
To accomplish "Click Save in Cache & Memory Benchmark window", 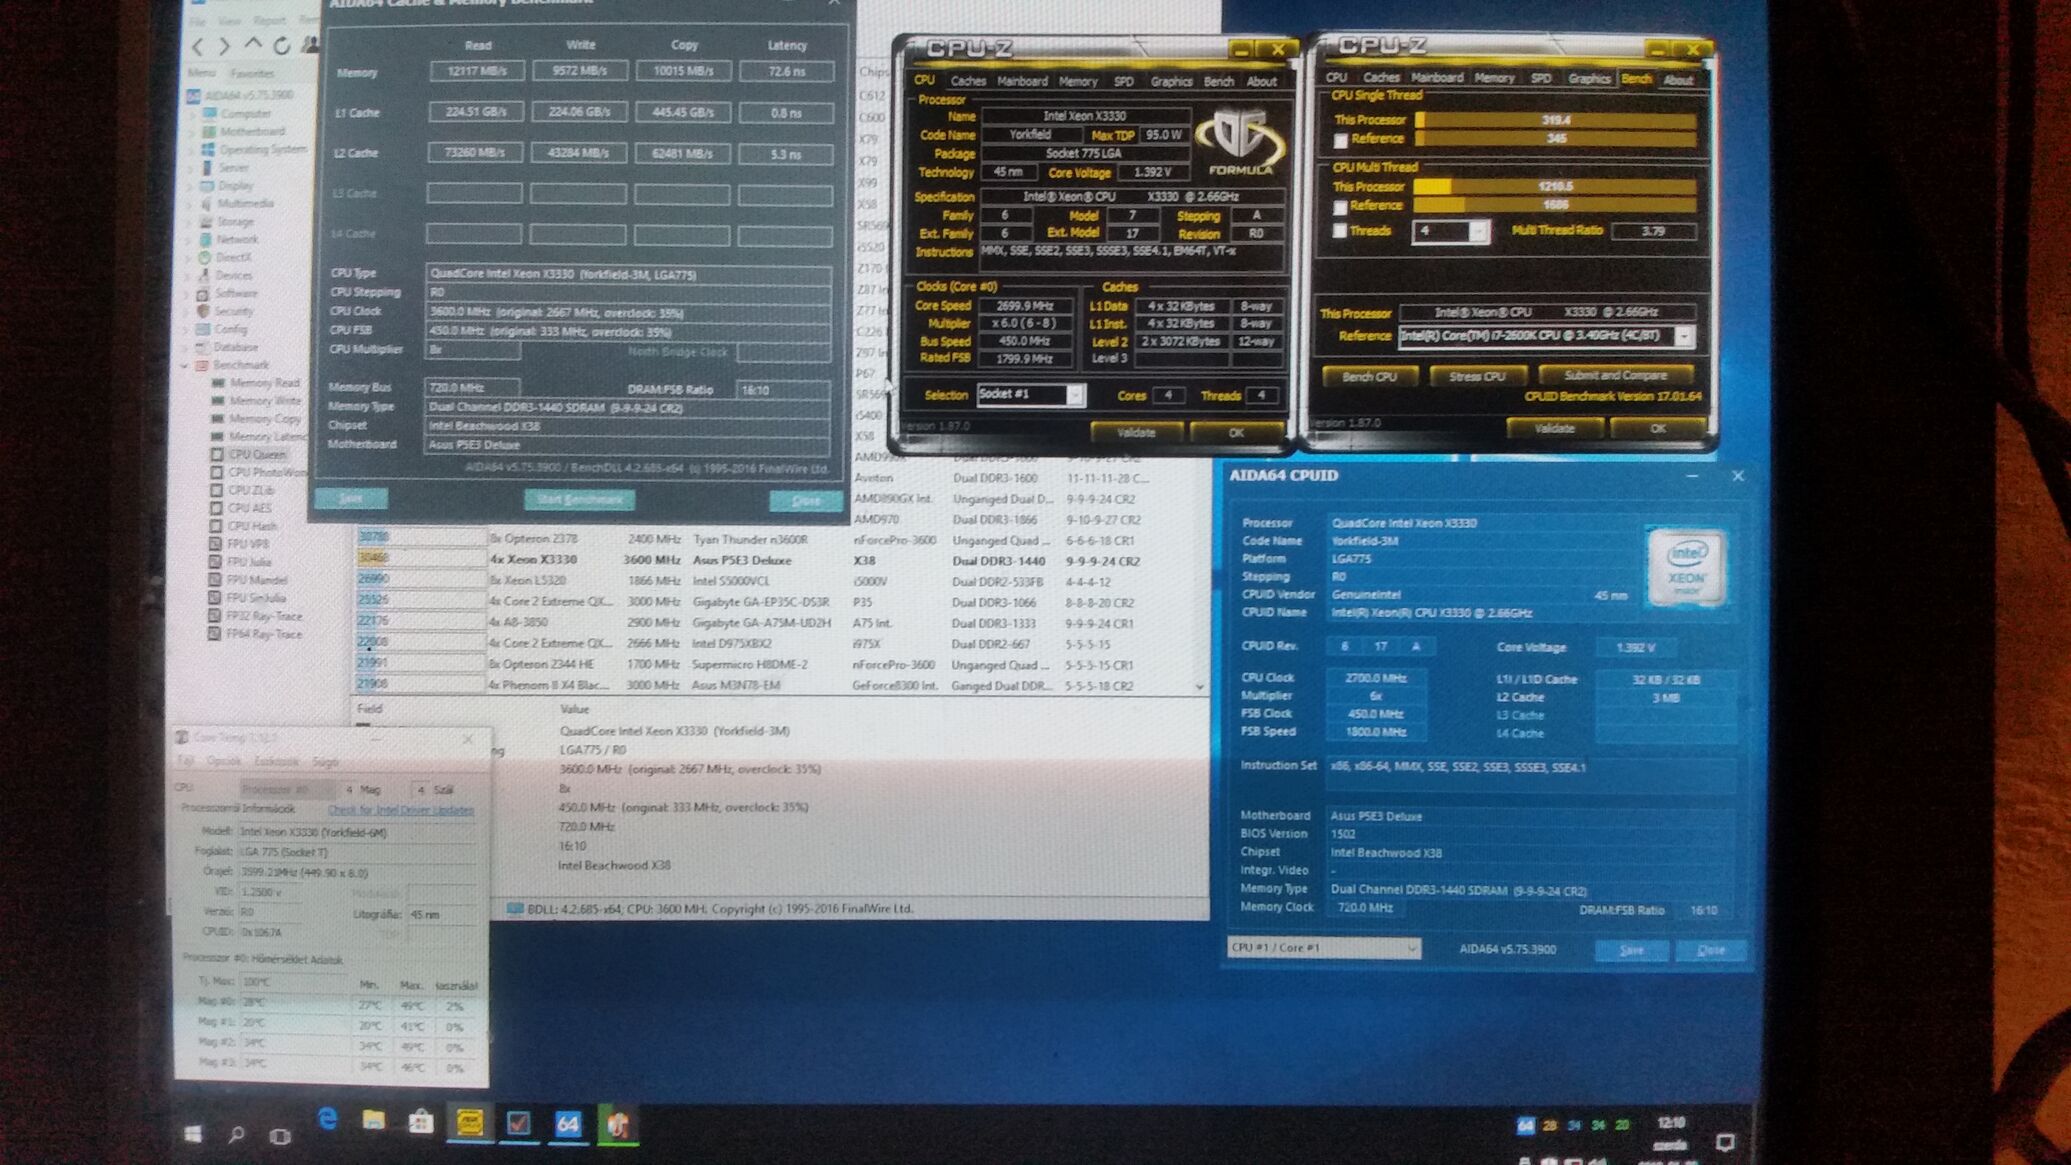I will tap(351, 498).
